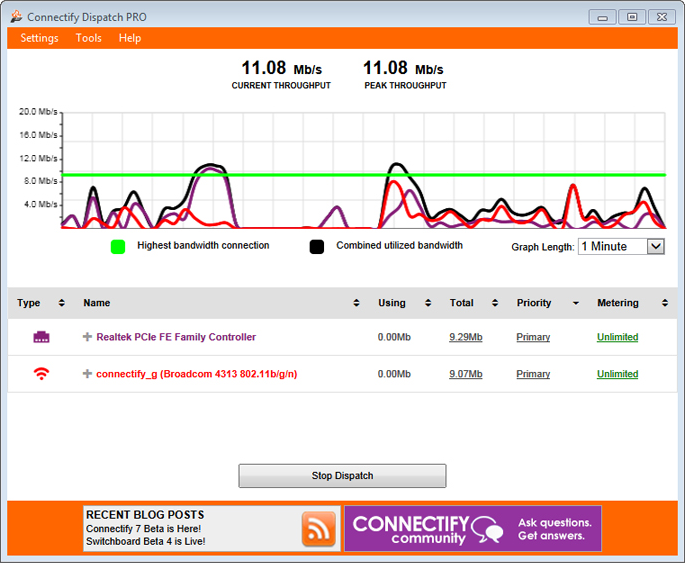685x563 pixels.
Task: Expand the Realtek PCIe FE Family Controller row
Action: click(87, 338)
